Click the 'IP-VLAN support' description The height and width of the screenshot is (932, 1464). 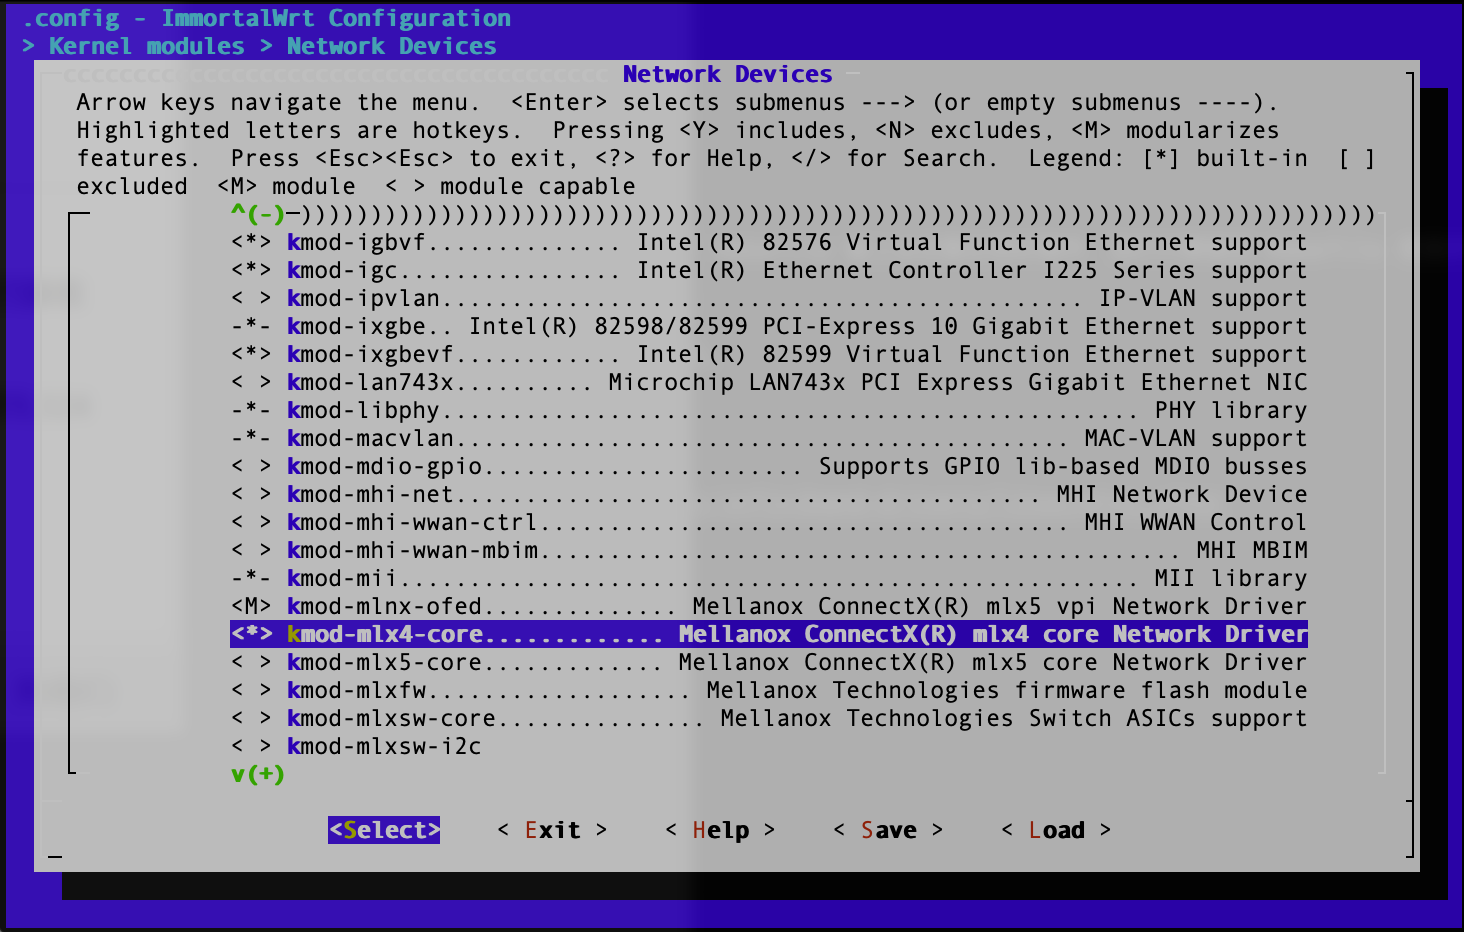tap(1203, 298)
